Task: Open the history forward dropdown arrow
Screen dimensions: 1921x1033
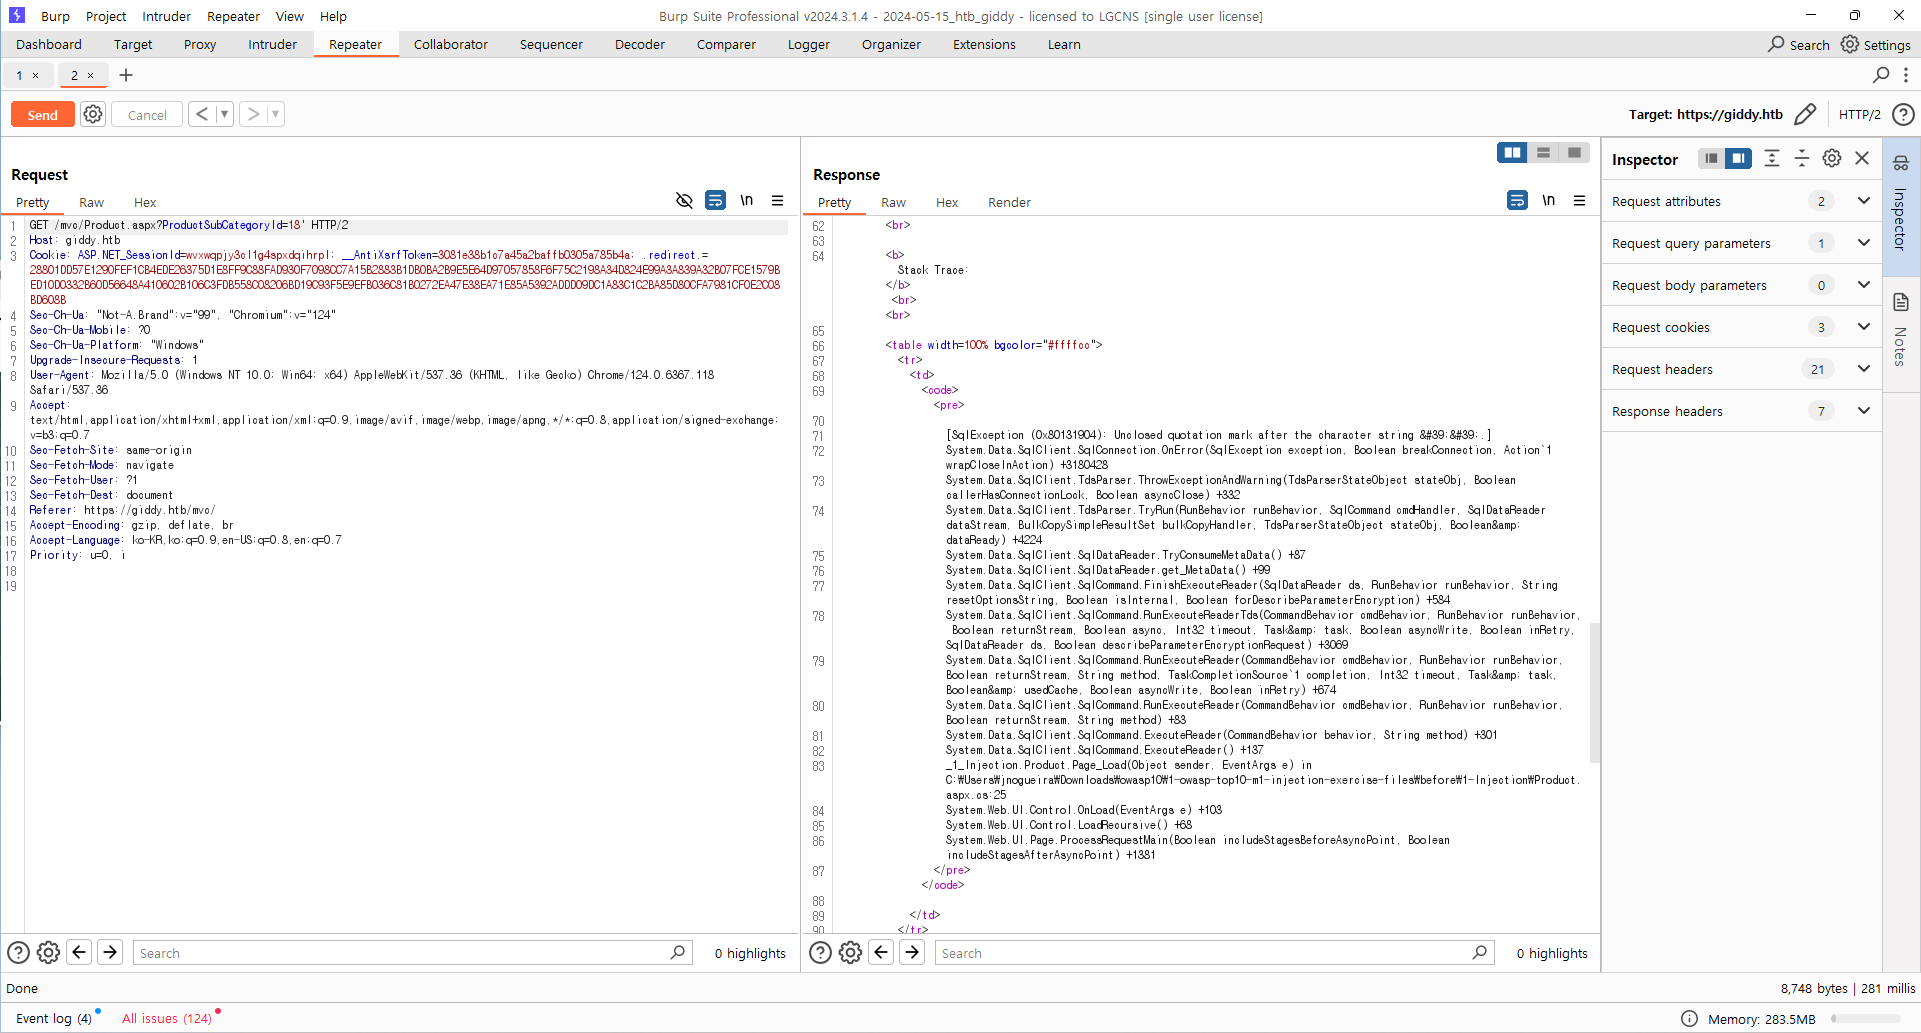Action: point(275,114)
